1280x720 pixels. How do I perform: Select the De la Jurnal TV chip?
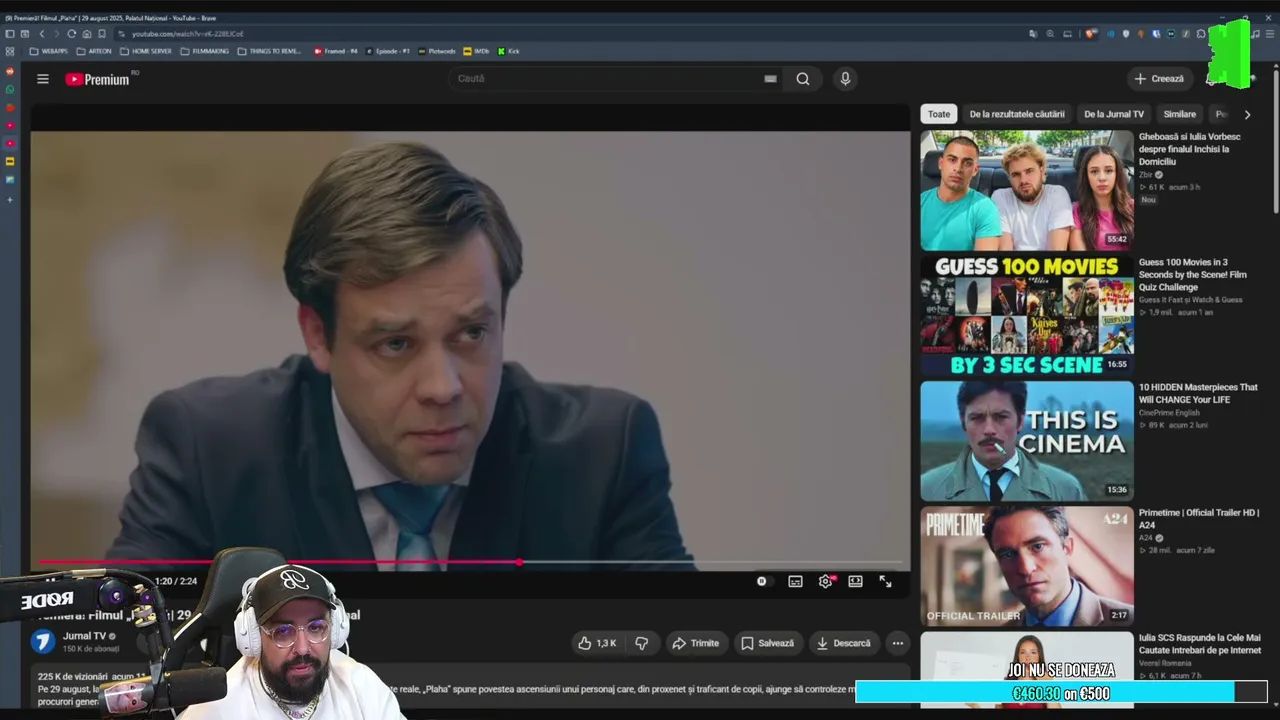click(1114, 114)
